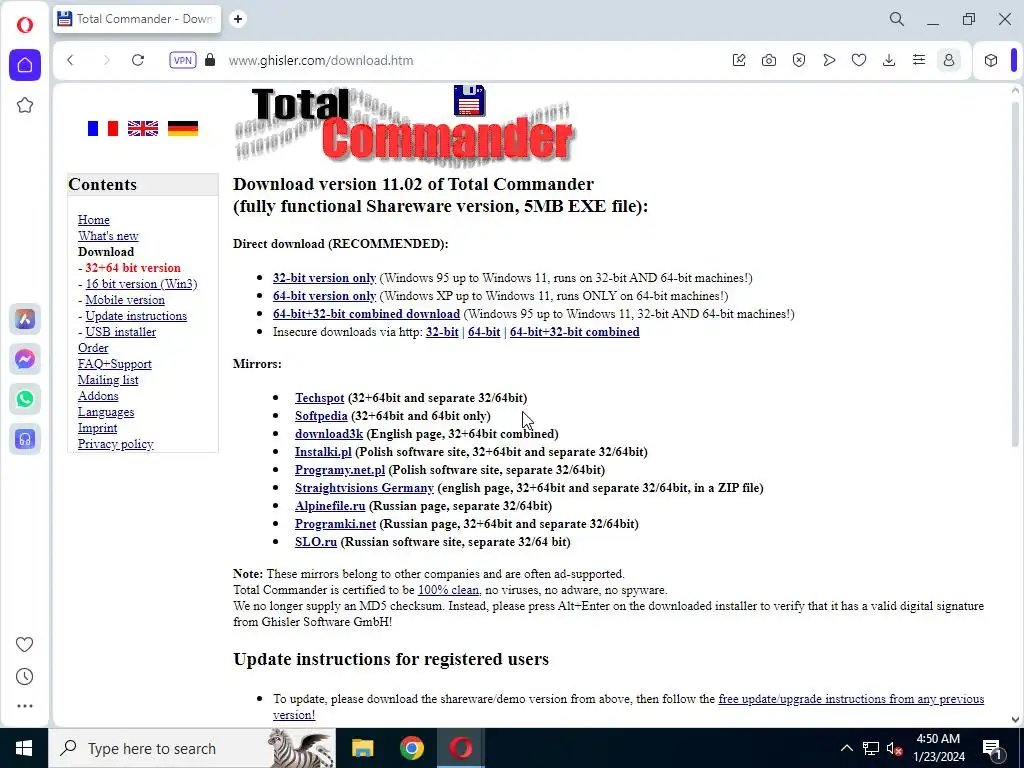Open Easy Setup sliders icon
The image size is (1024, 768).
[x=919, y=60]
